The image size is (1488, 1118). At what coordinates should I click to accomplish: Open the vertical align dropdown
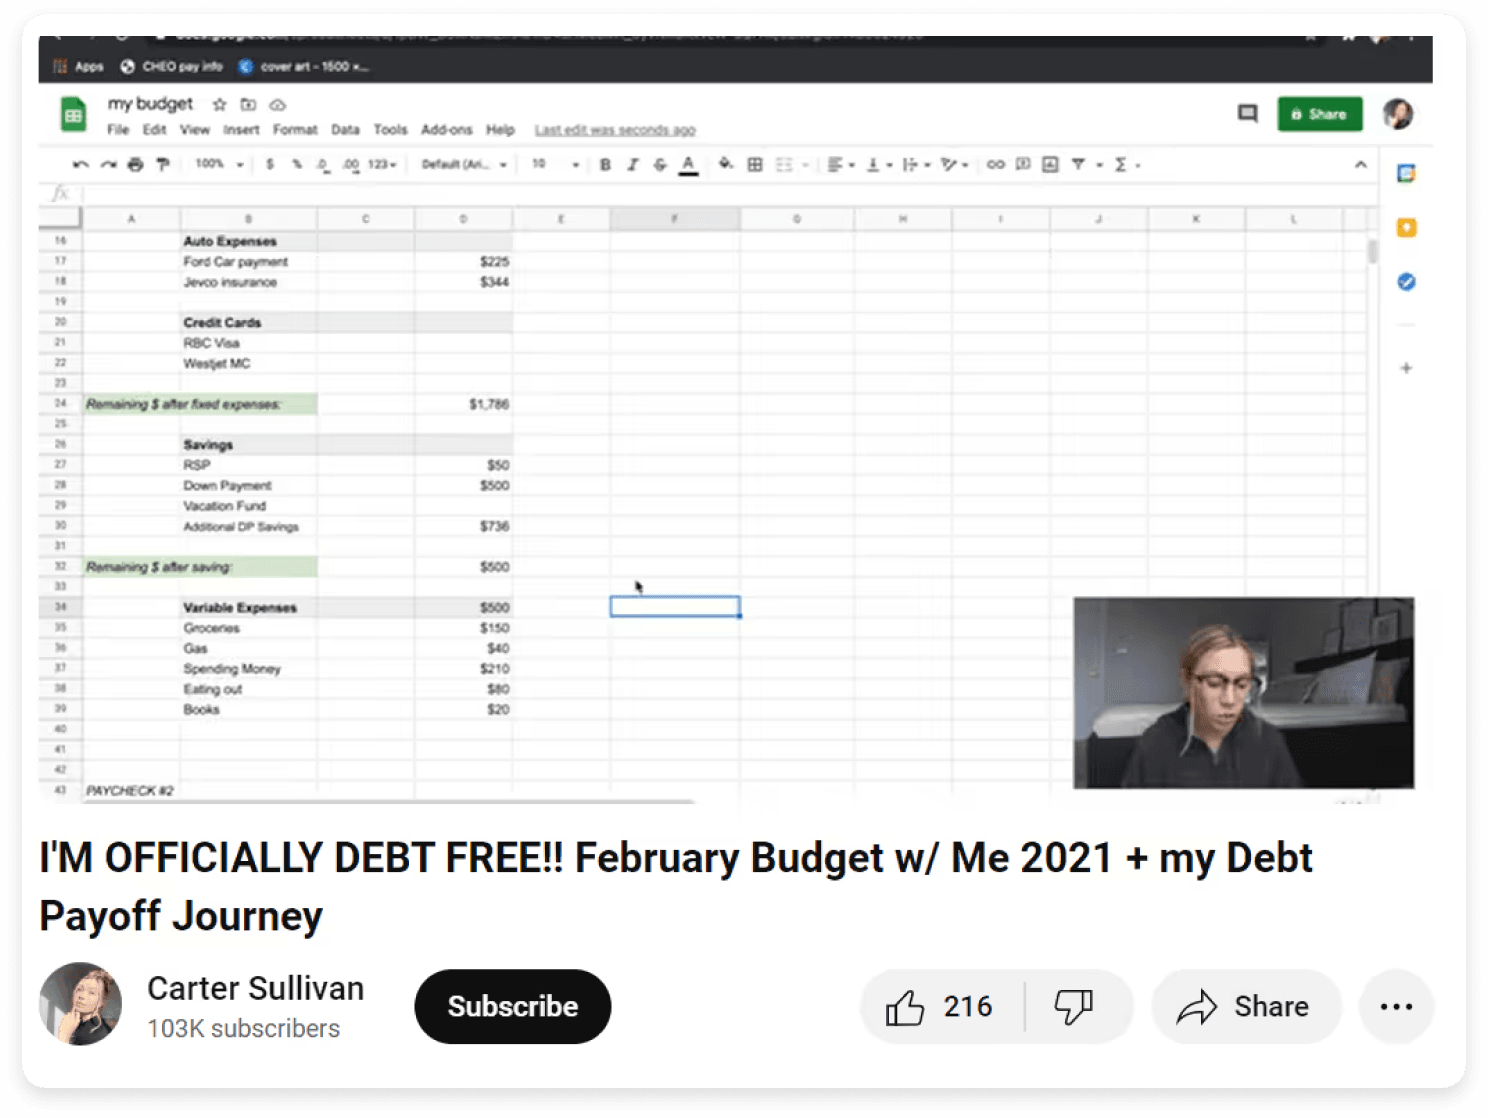pos(879,164)
